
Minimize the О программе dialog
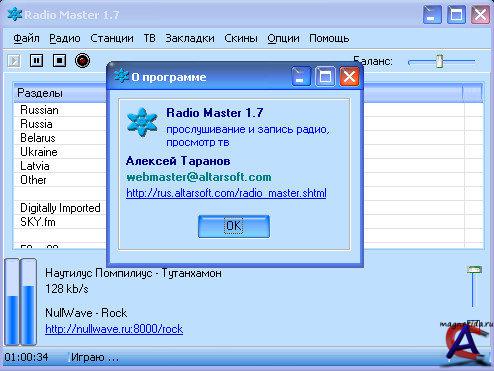coord(301,76)
